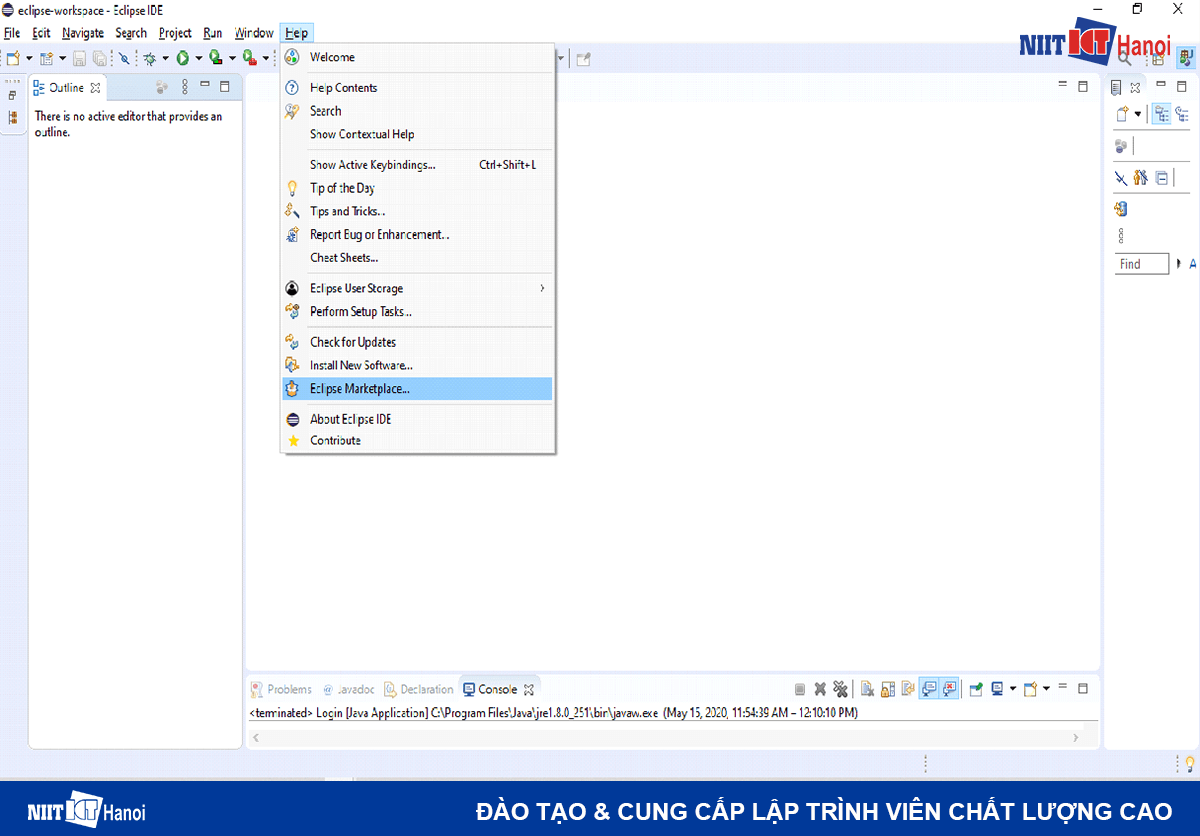1200x836 pixels.
Task: Pin the Console view
Action: point(976,689)
